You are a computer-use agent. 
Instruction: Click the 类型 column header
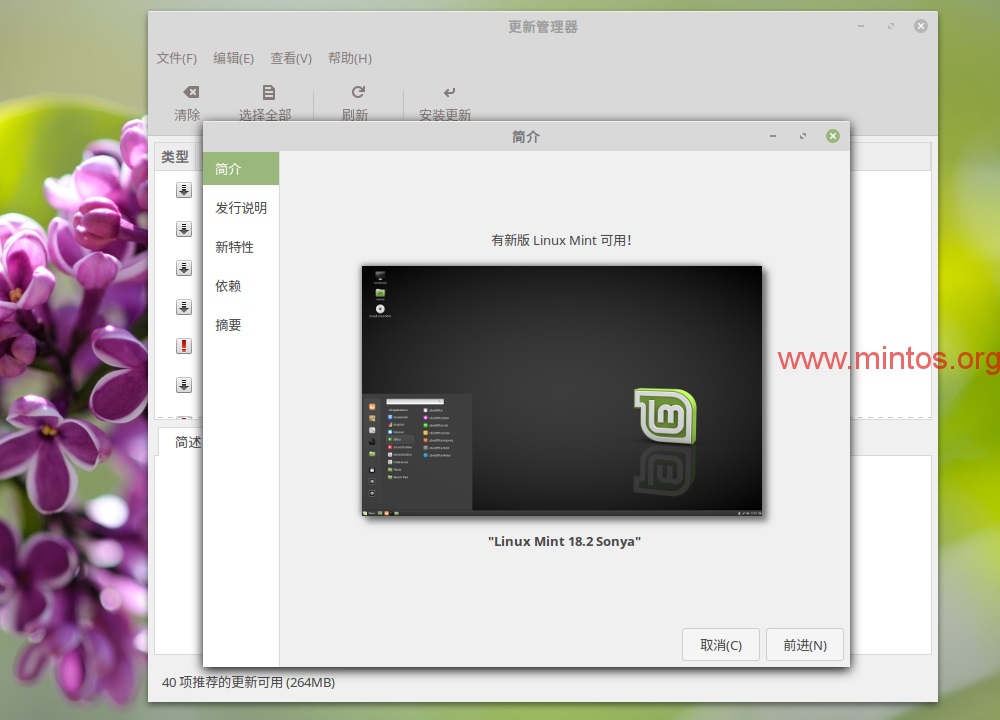[175, 157]
